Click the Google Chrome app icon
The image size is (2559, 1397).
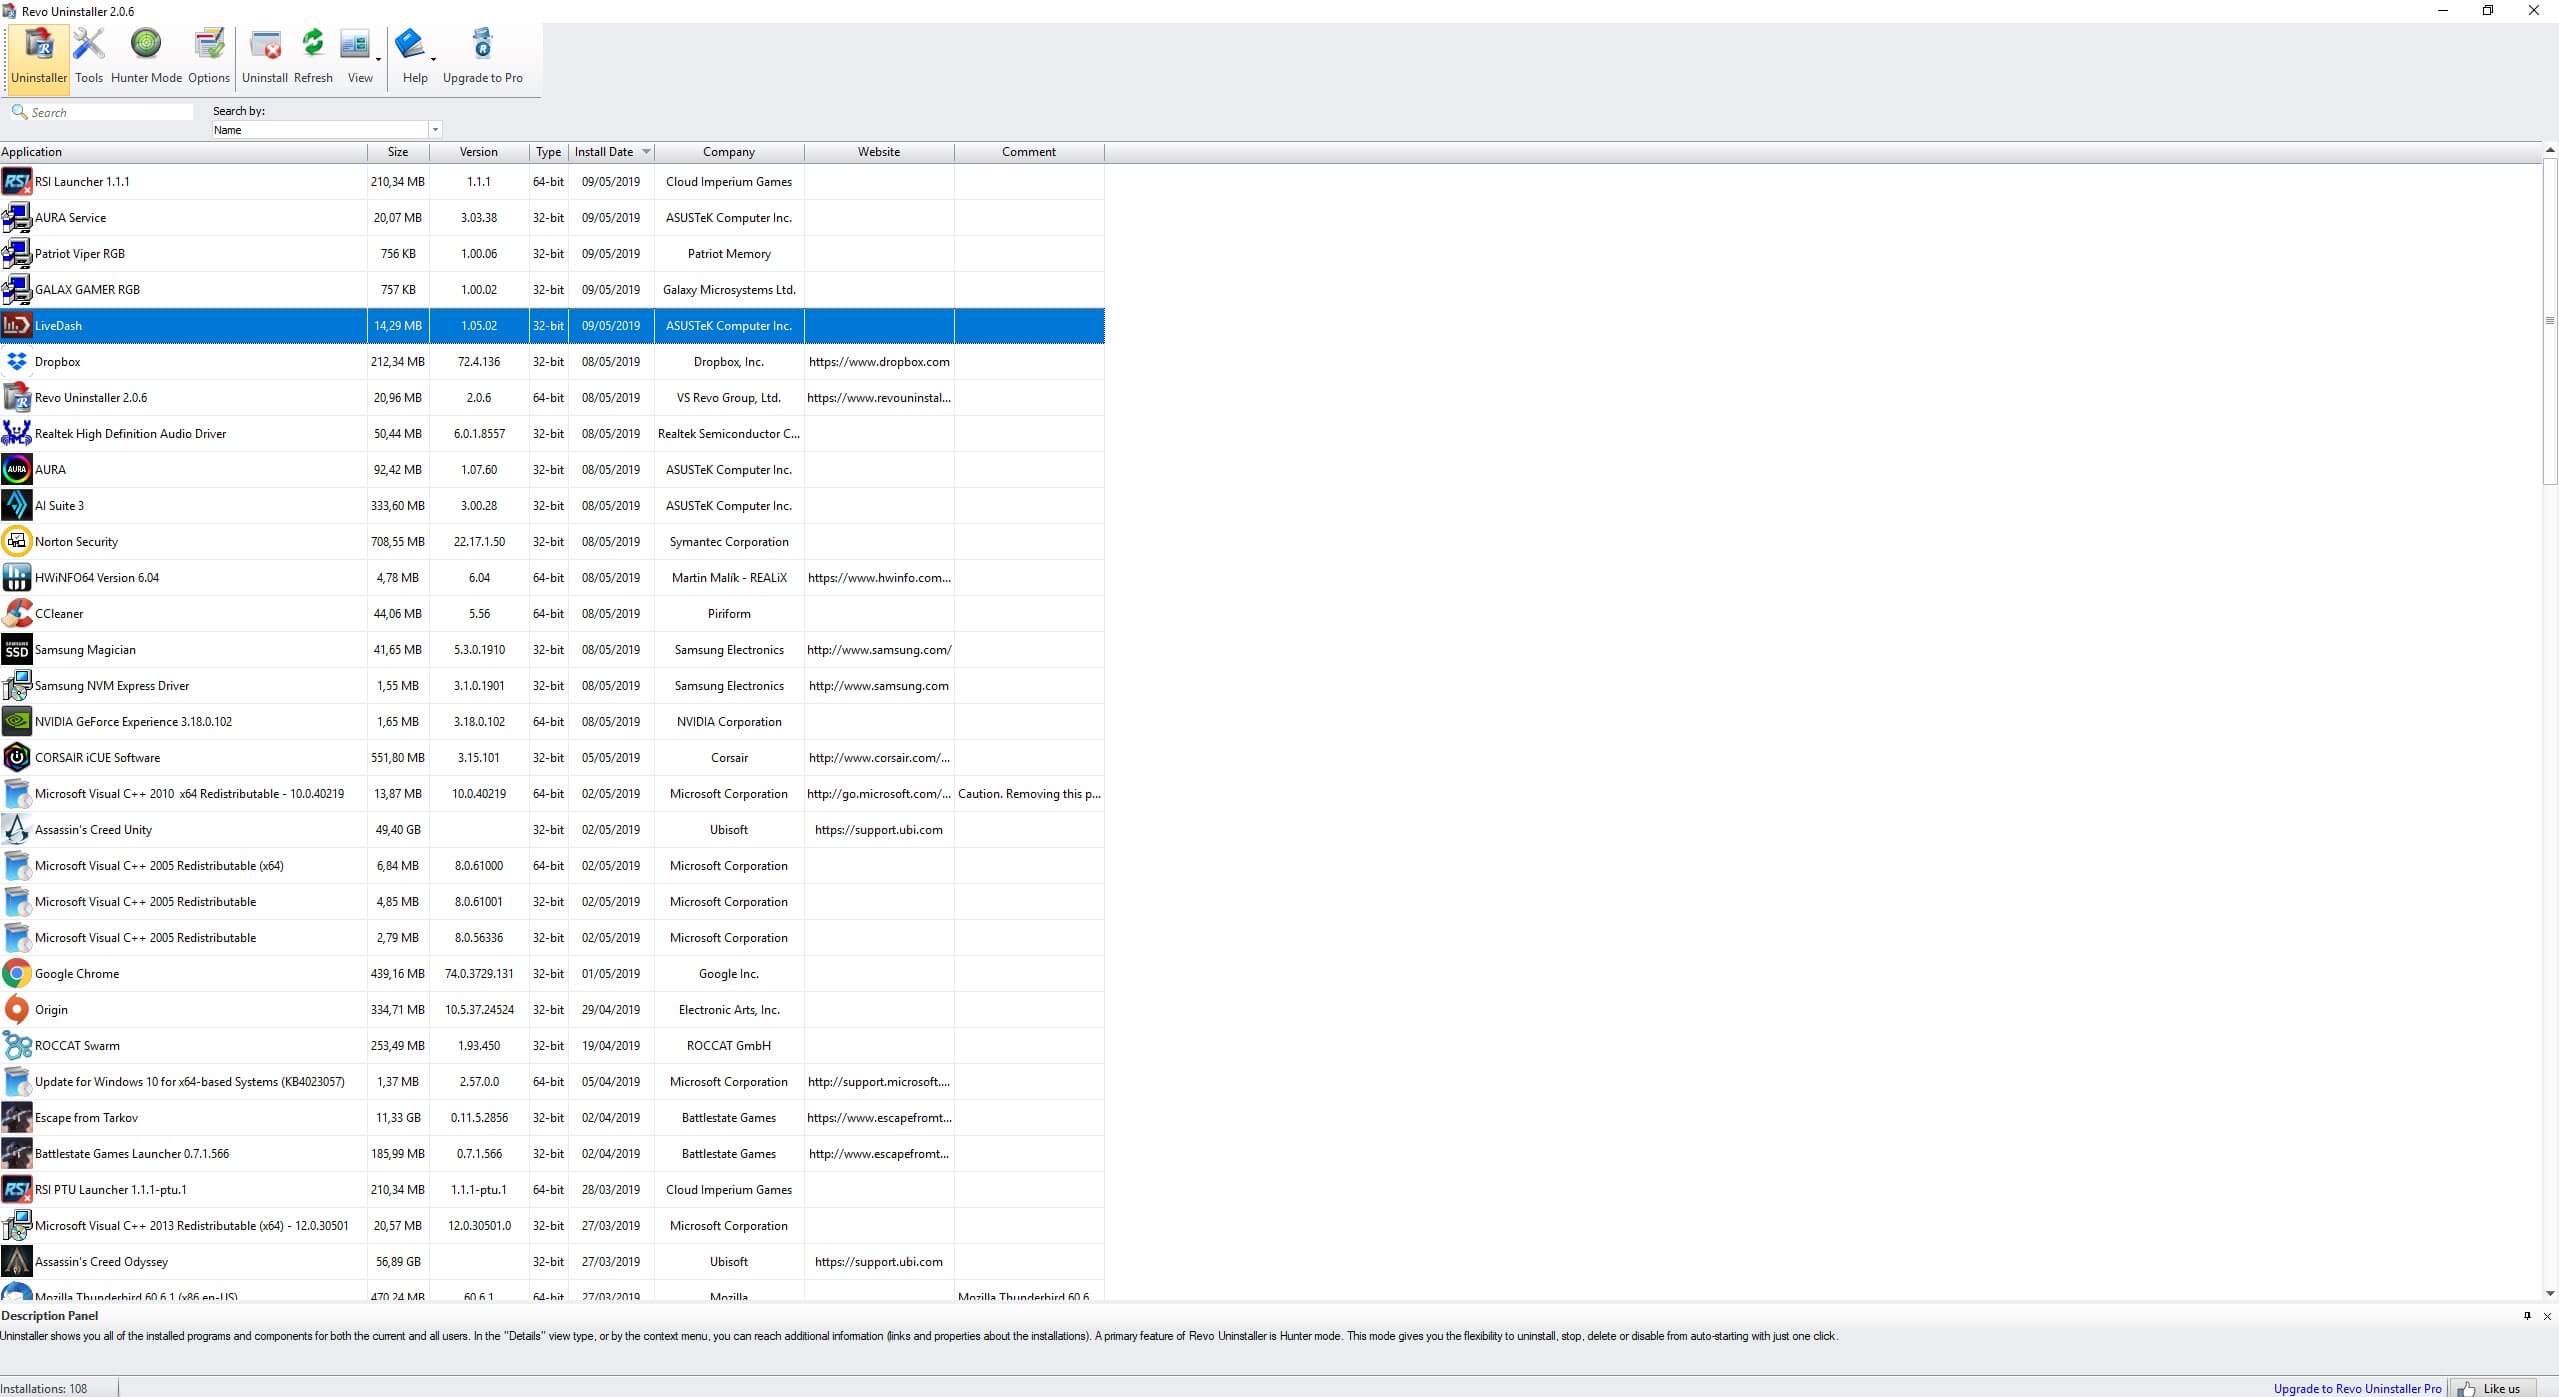[17, 974]
